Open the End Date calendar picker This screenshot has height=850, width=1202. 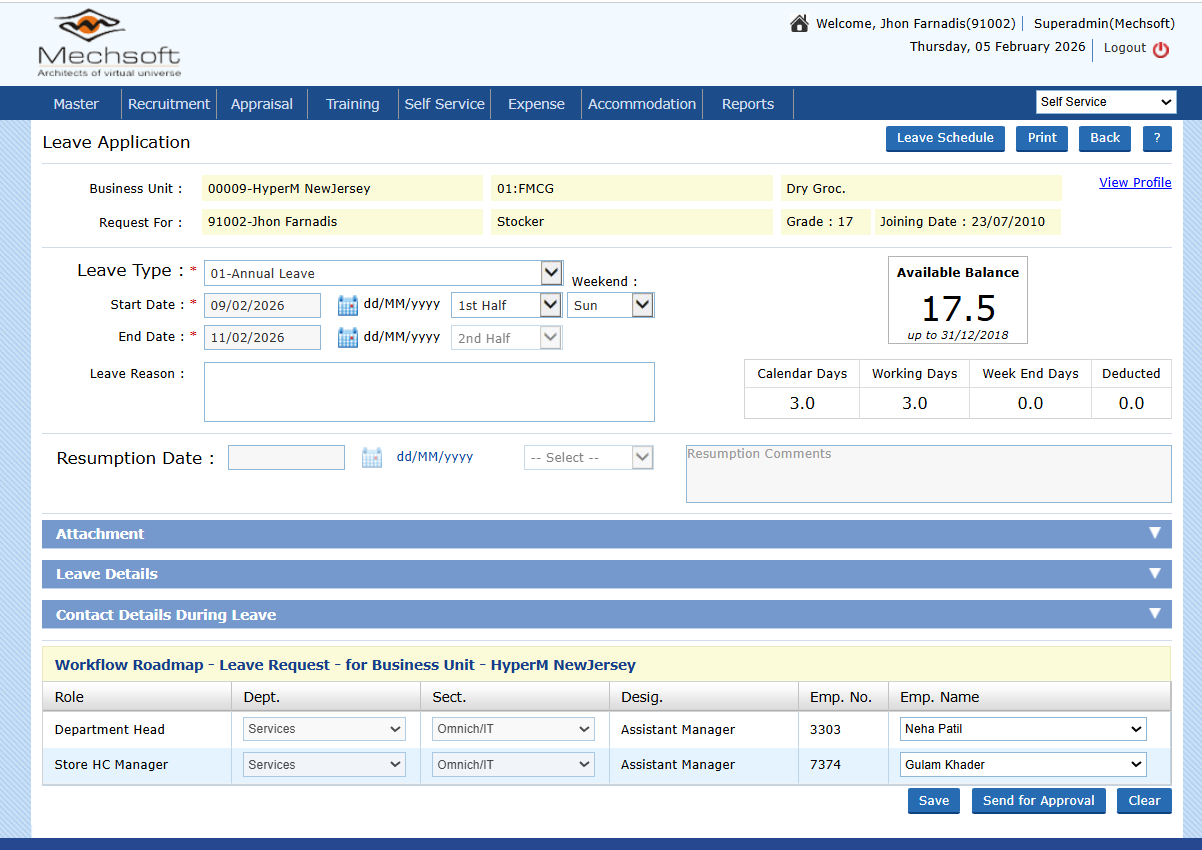(x=348, y=338)
